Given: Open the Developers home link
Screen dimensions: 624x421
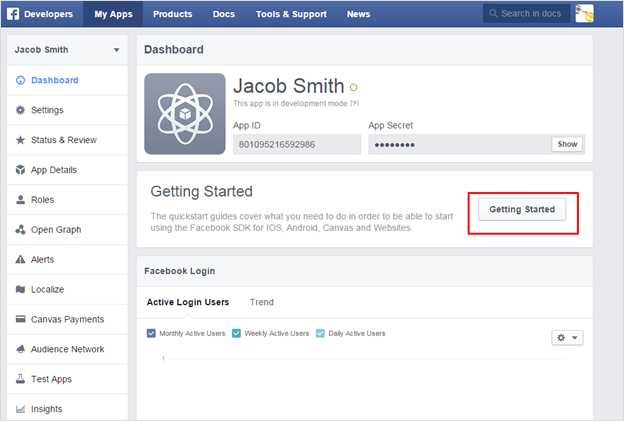Looking at the screenshot, I should point(48,14).
